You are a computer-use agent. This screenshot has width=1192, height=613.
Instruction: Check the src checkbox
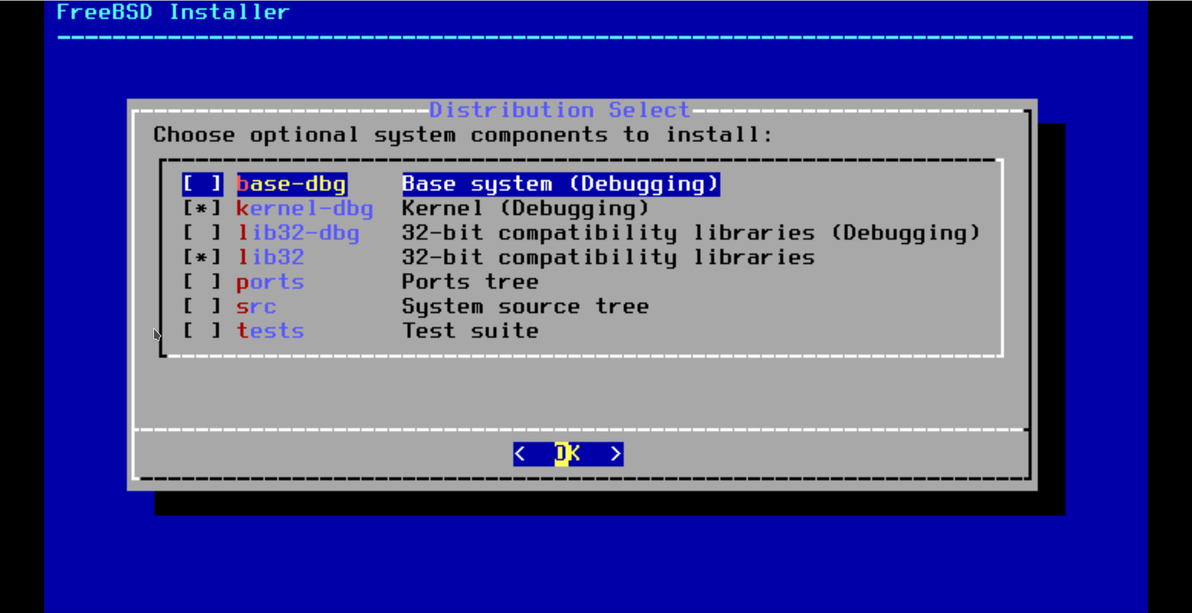click(x=202, y=306)
